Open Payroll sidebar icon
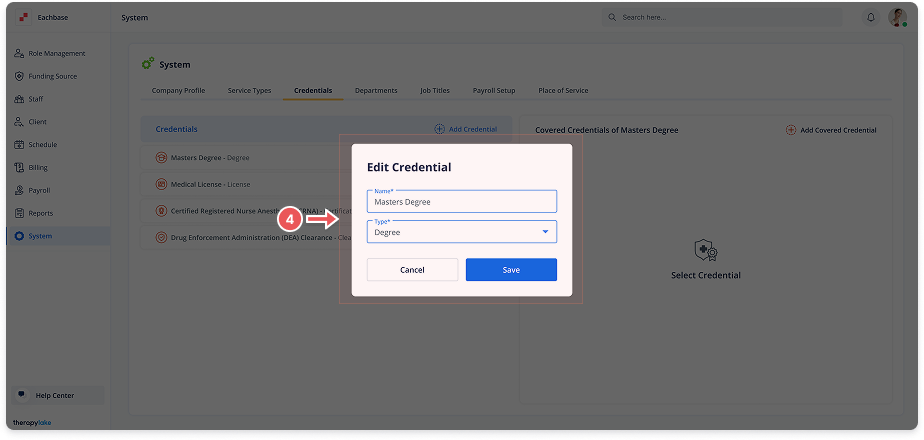Viewport: 924px width, 440px height. tap(19, 190)
